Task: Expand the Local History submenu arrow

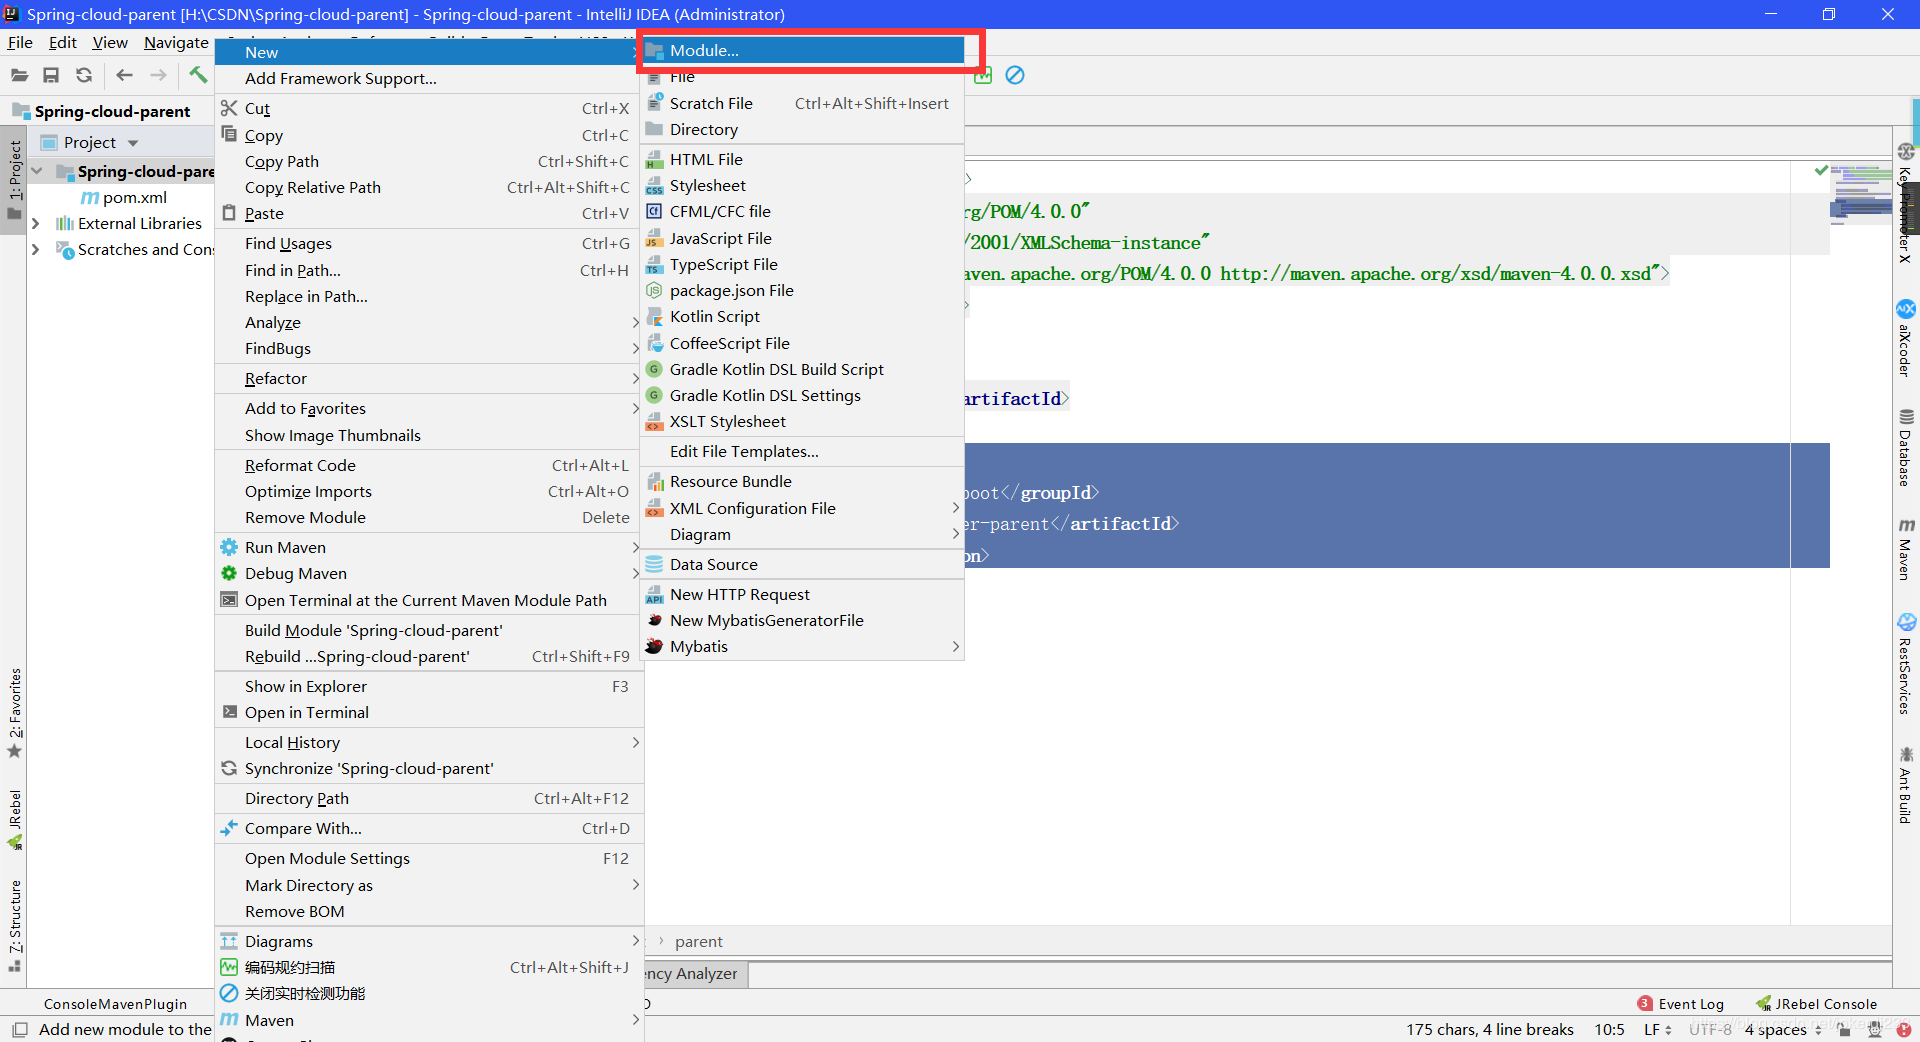Action: pyautogui.click(x=635, y=742)
